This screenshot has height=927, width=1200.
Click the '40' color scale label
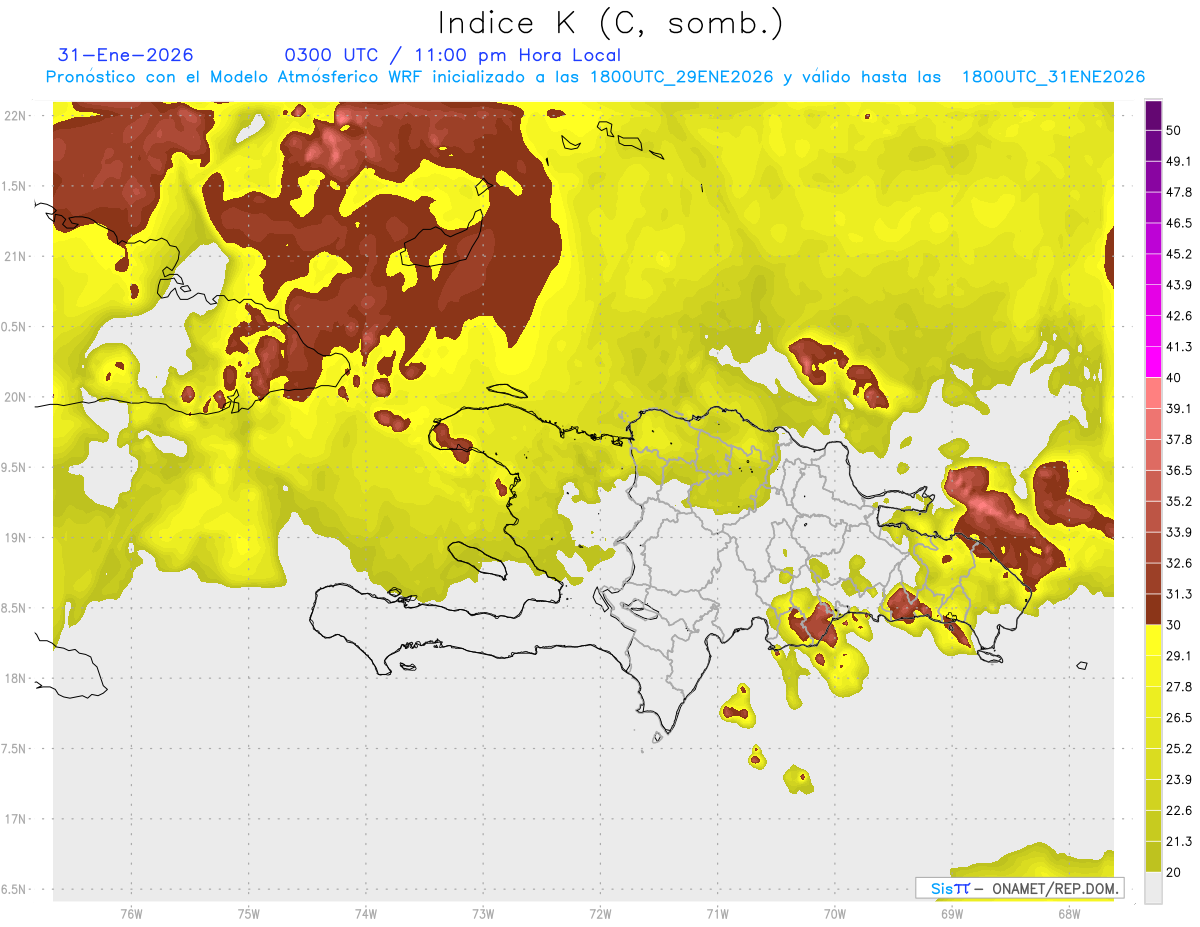tap(1174, 378)
